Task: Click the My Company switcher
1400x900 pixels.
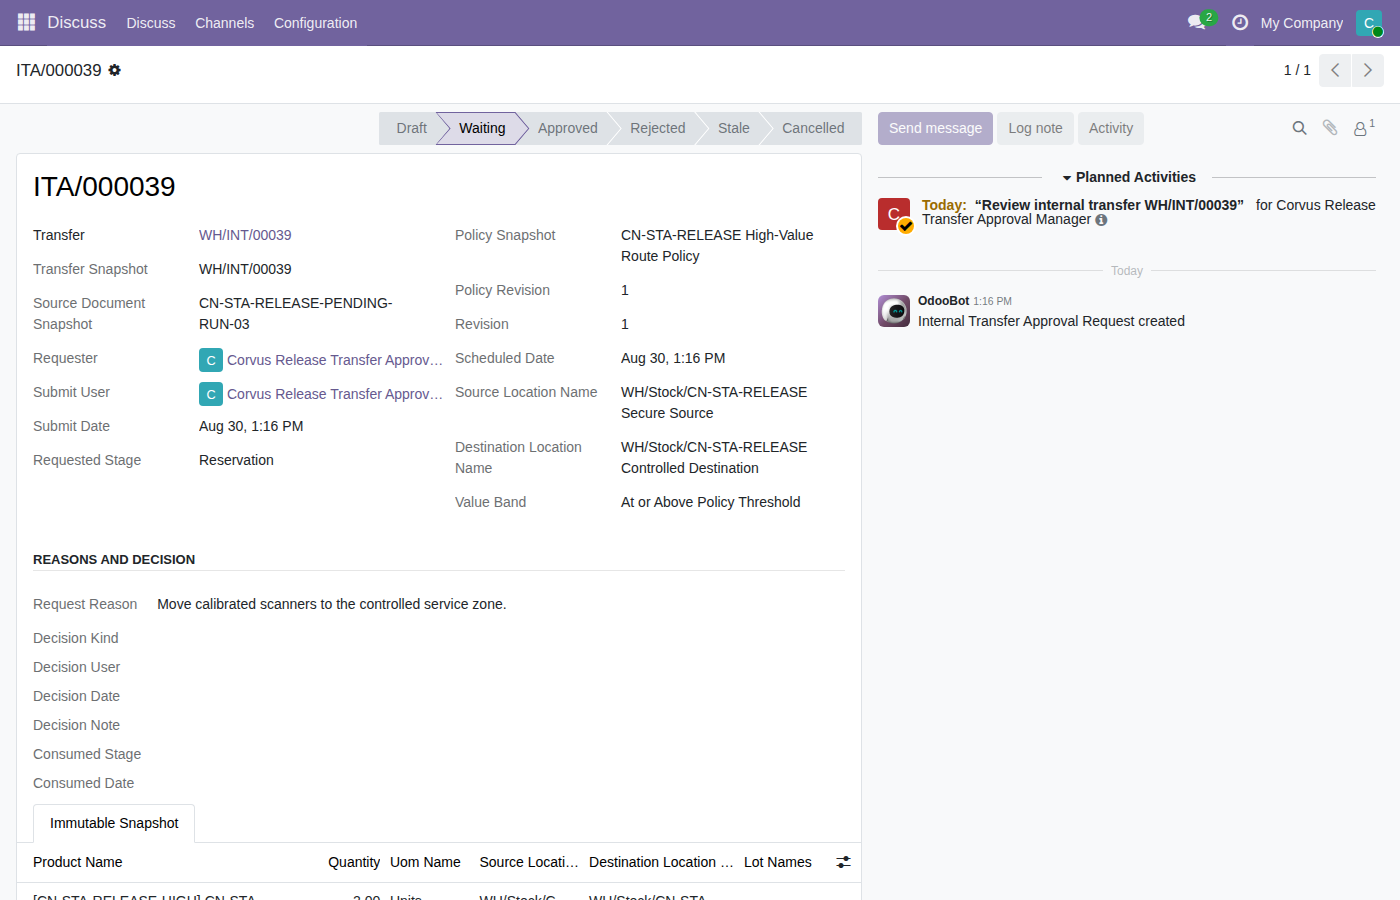Action: (1302, 23)
